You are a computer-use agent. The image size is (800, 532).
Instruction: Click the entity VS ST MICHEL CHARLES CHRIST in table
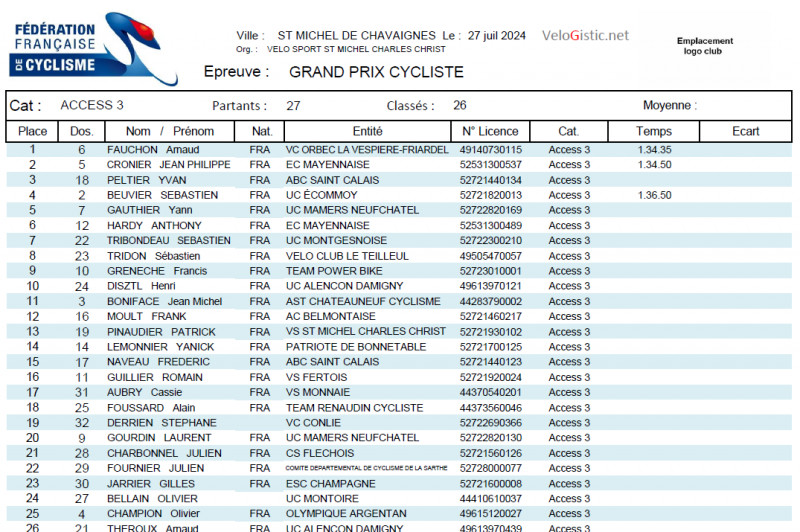click(x=366, y=332)
